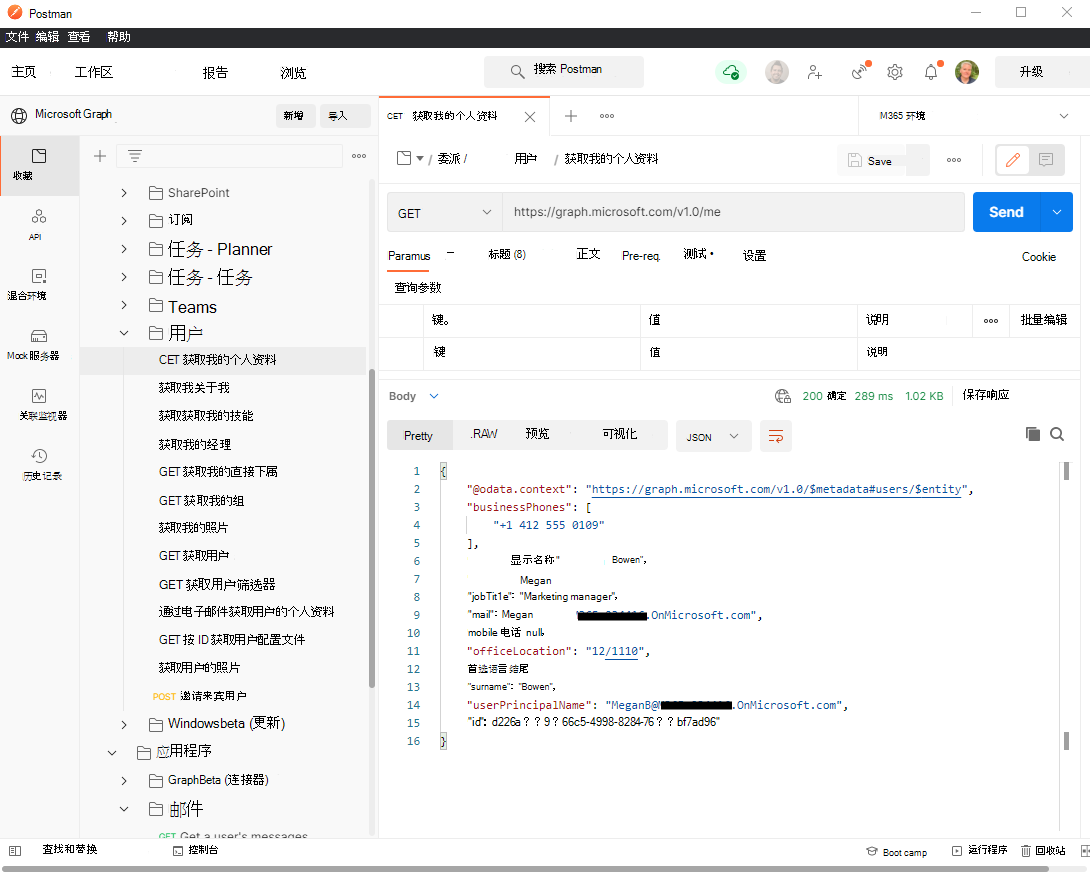
Task: Open the 帮助 menu
Action: [x=119, y=37]
